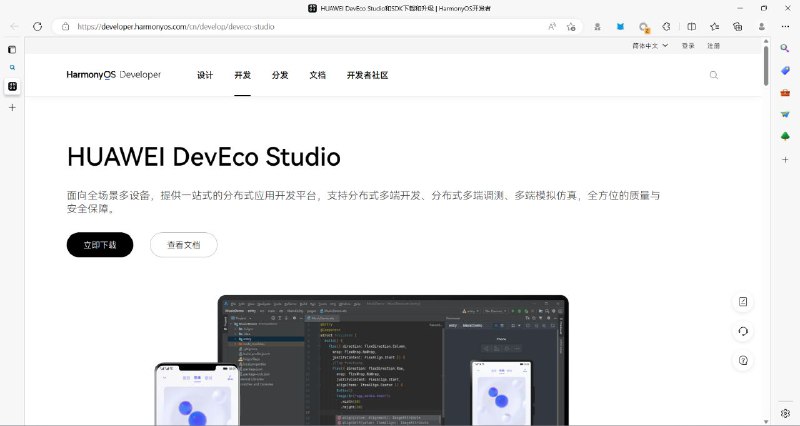The height and width of the screenshot is (426, 800).
Task: Click the back arrow in browser toolbar
Action: coord(14,27)
